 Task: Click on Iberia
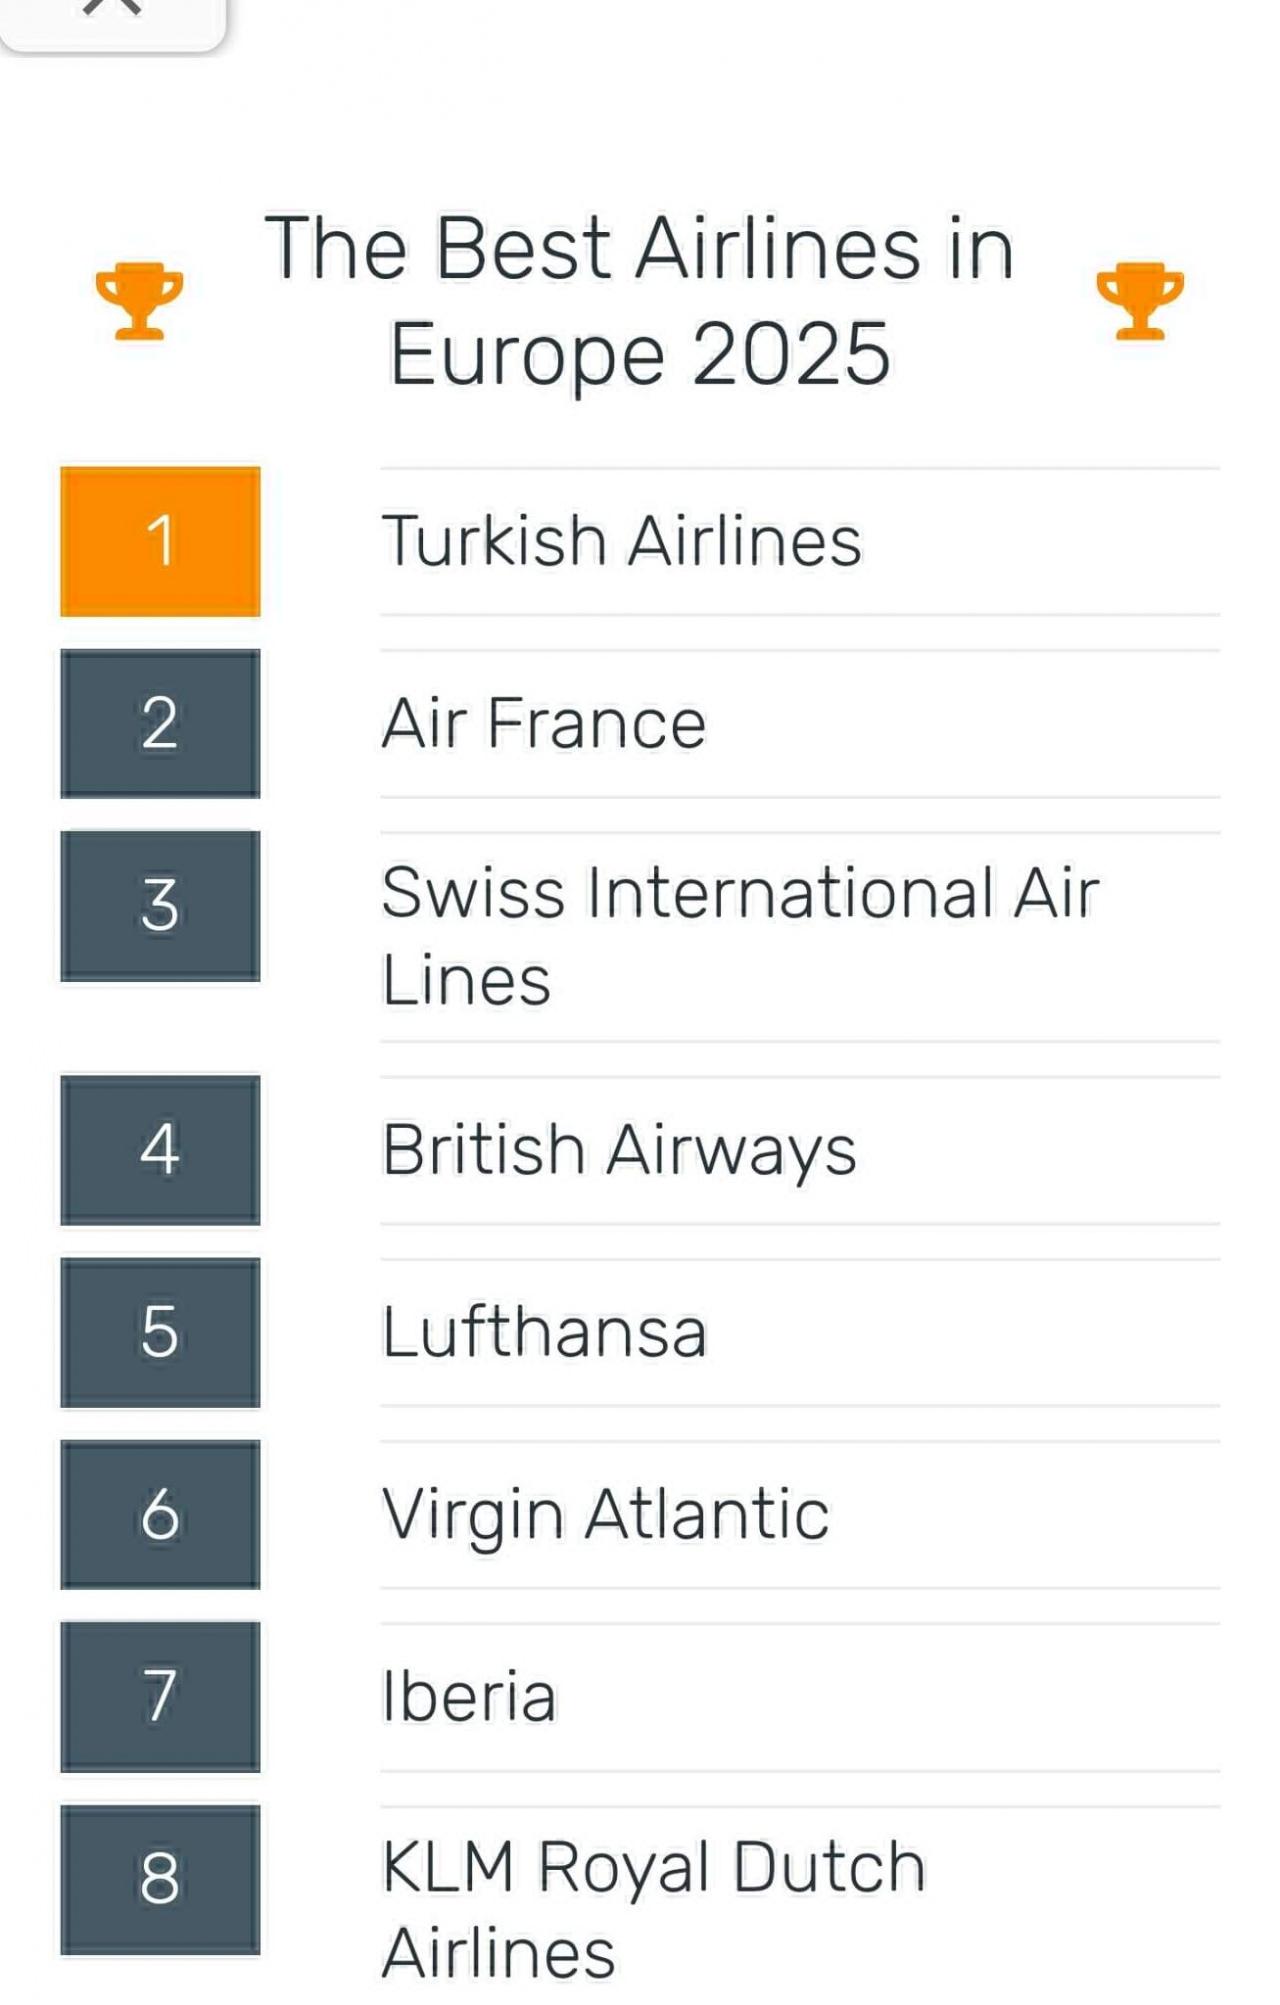pyautogui.click(x=469, y=1697)
